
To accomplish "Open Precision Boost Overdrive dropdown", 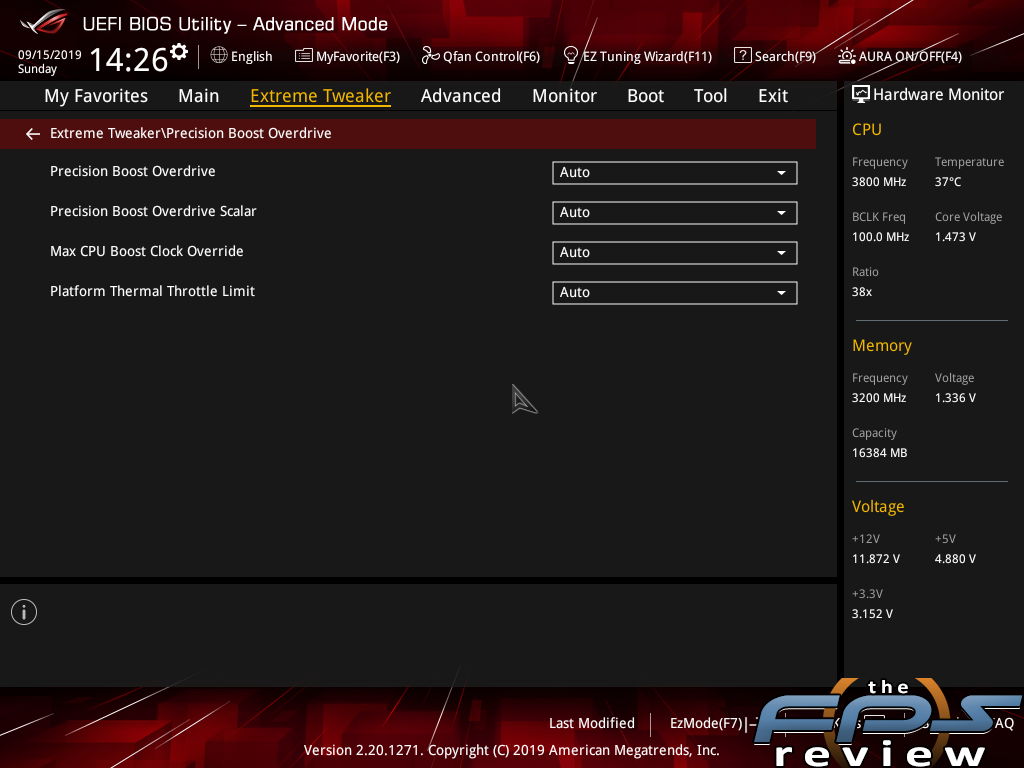I will pyautogui.click(x=675, y=173).
